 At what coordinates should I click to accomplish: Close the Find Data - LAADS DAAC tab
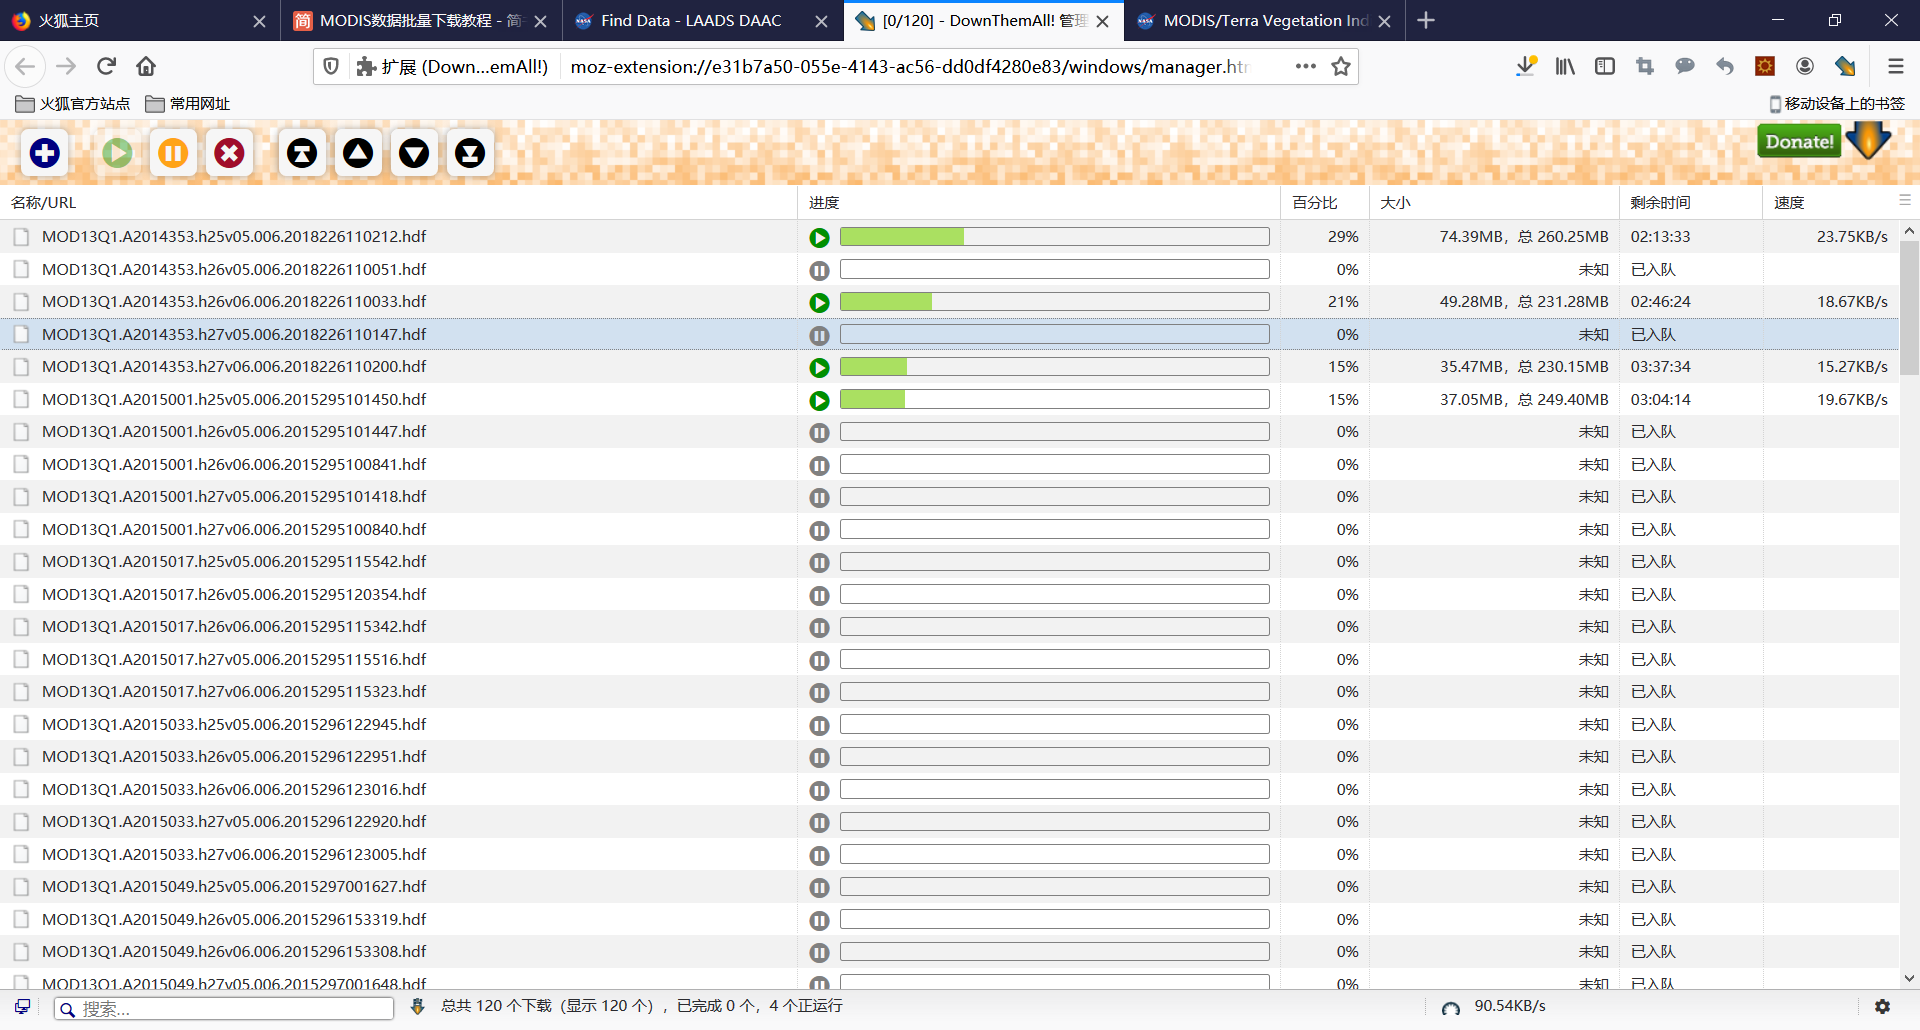point(821,21)
